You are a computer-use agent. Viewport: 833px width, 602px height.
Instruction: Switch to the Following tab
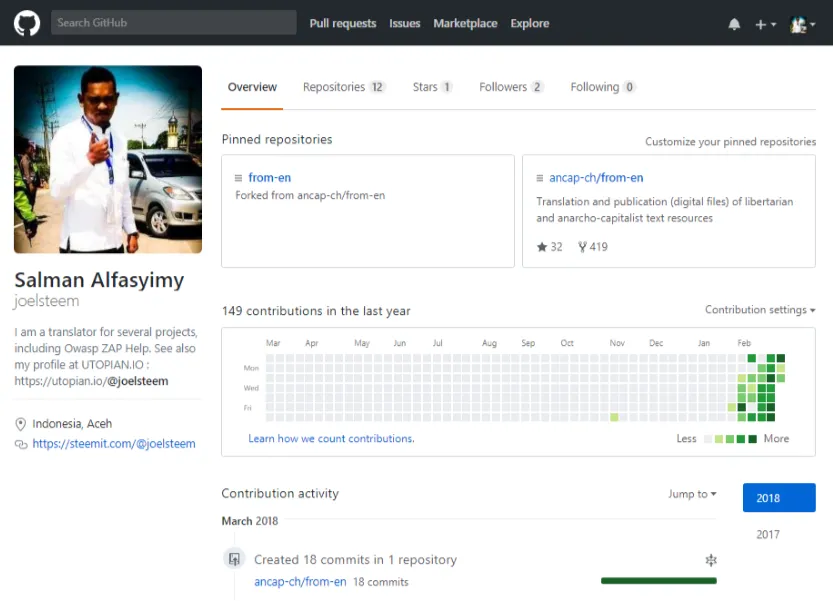(602, 87)
